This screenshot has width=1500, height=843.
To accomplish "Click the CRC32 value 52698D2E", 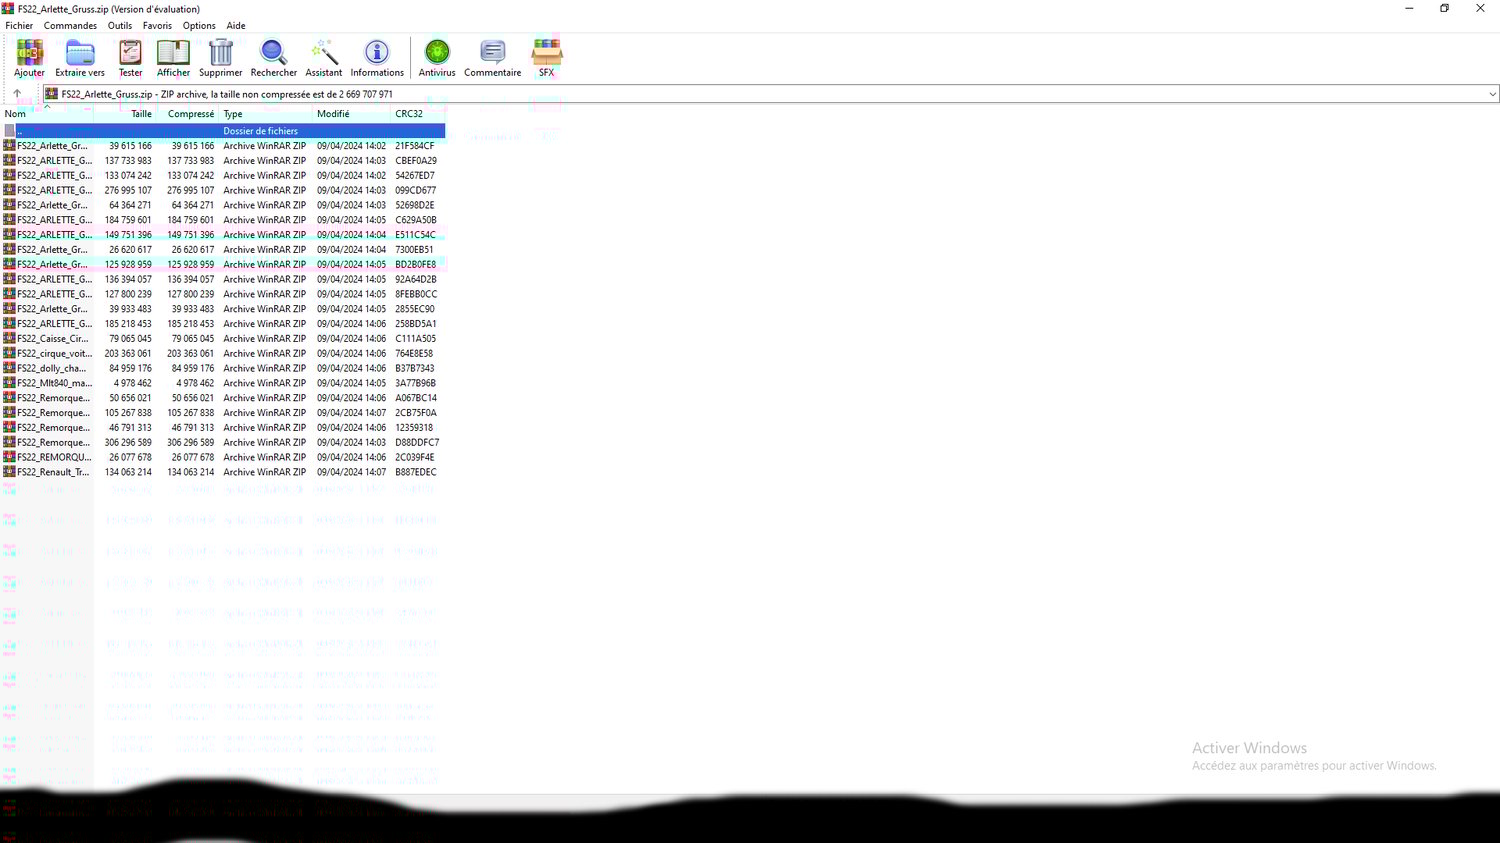I will point(415,205).
